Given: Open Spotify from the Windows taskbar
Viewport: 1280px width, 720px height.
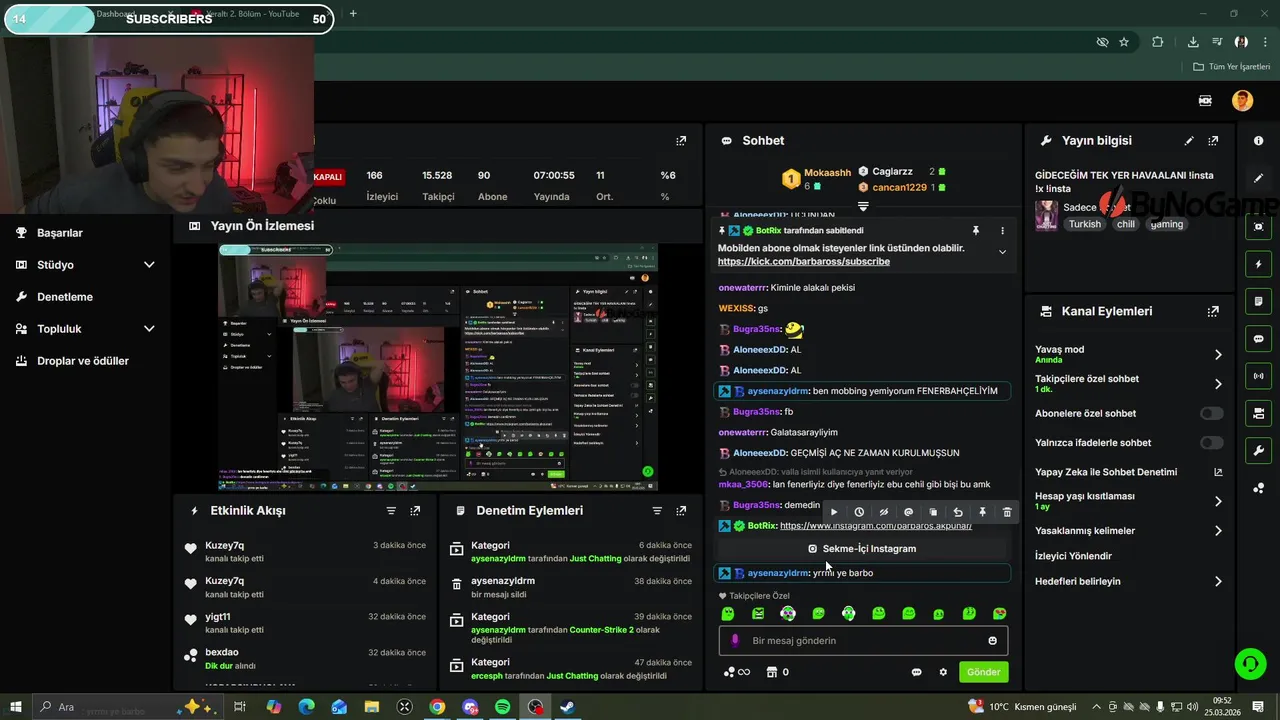Looking at the screenshot, I should click(503, 707).
